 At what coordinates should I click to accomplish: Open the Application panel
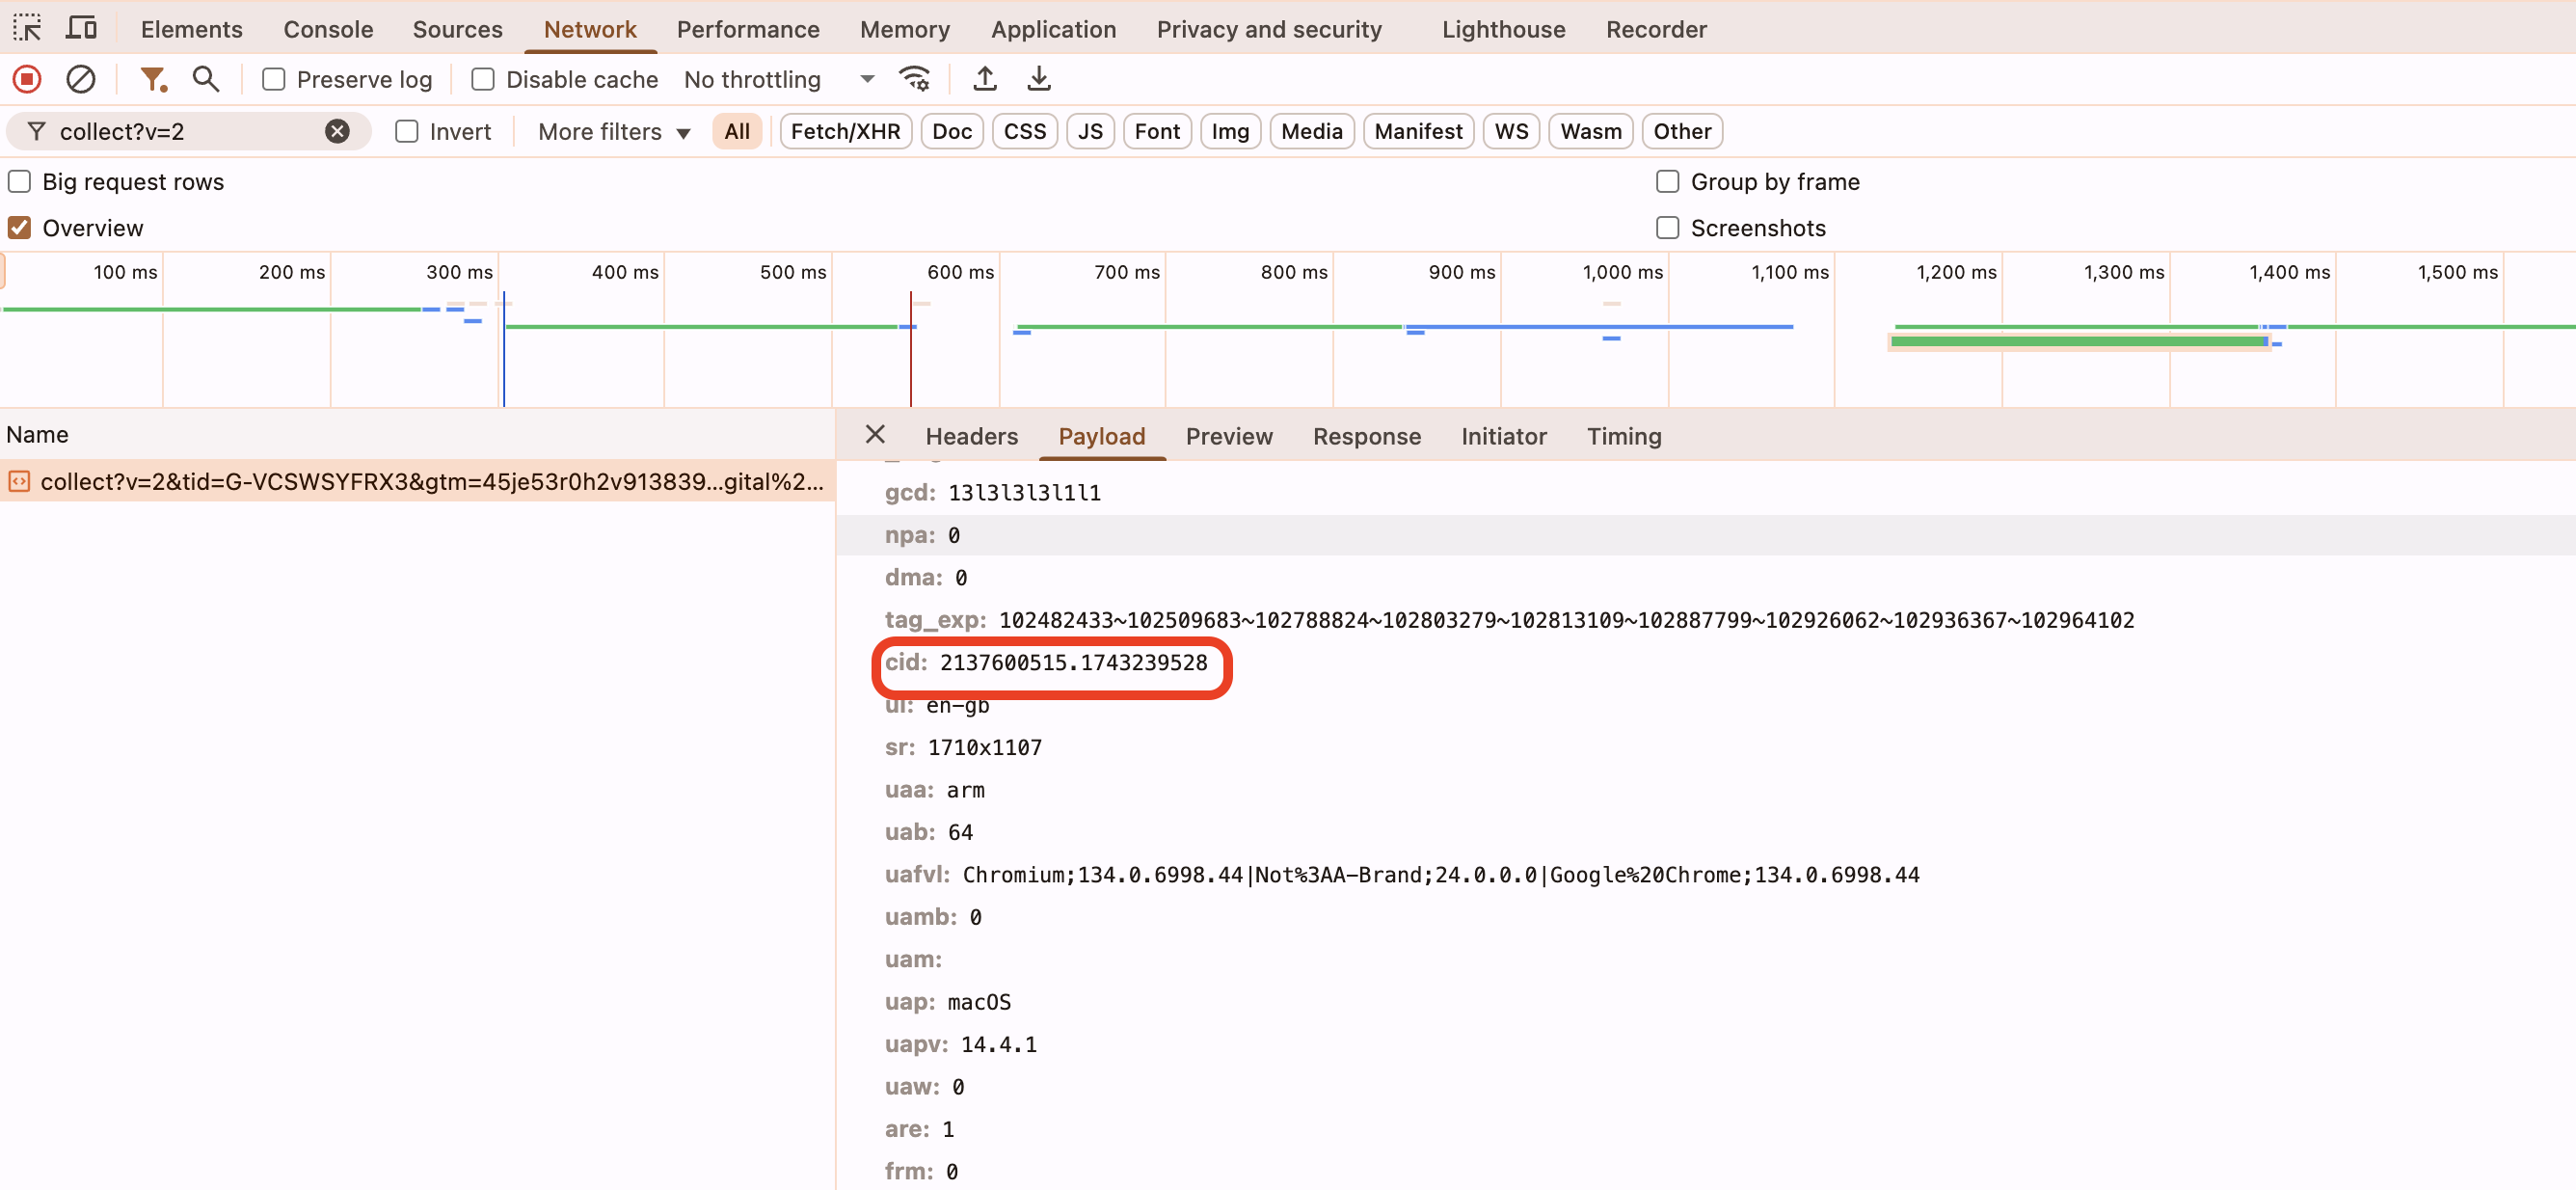pyautogui.click(x=1053, y=29)
